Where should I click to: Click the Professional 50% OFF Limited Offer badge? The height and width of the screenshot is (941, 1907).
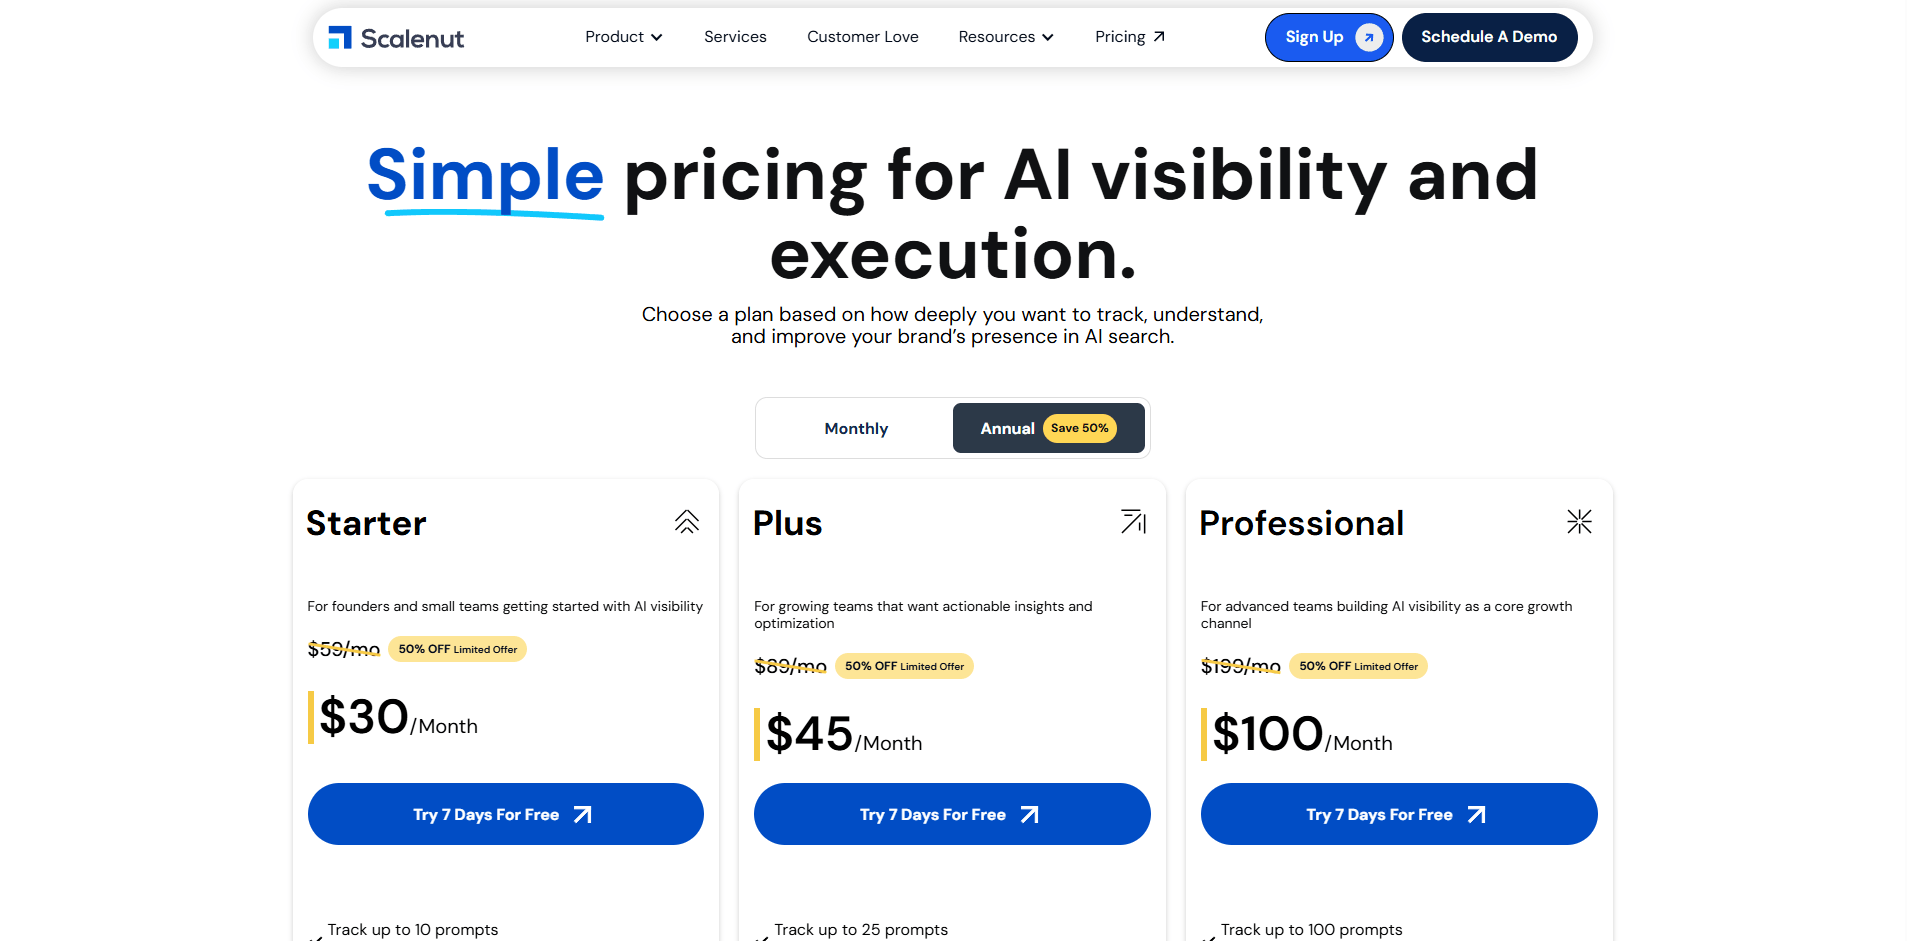click(1358, 667)
